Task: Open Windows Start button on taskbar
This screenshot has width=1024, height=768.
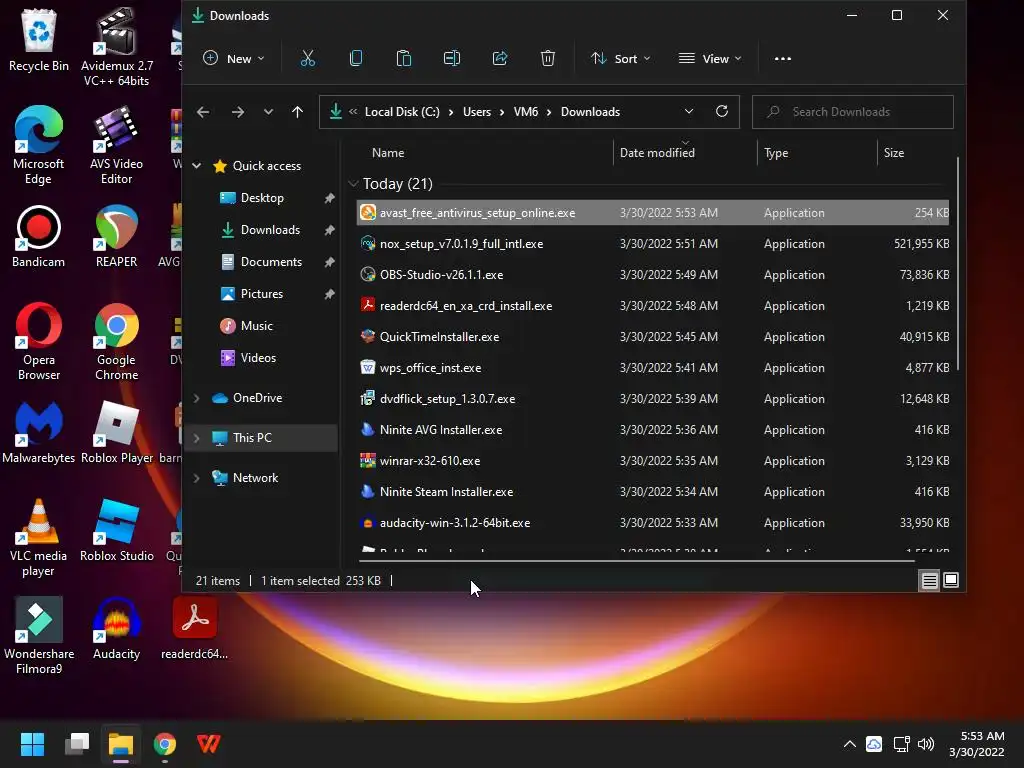Action: [32, 744]
